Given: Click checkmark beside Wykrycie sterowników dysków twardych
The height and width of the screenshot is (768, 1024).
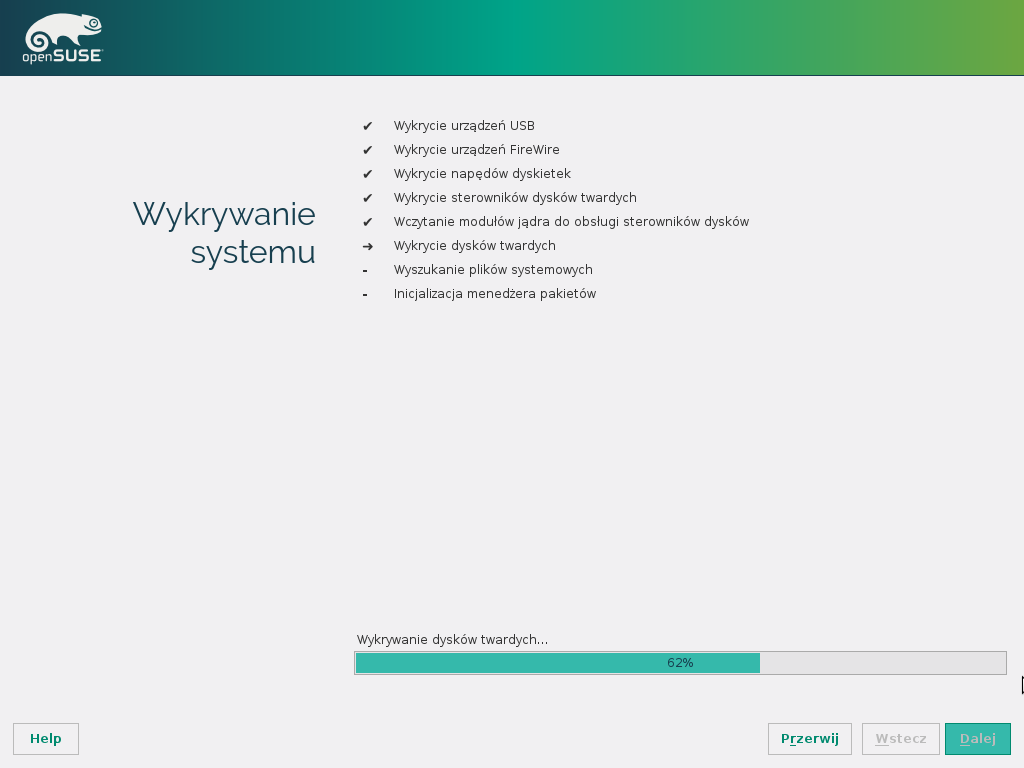Looking at the screenshot, I should (x=367, y=198).
